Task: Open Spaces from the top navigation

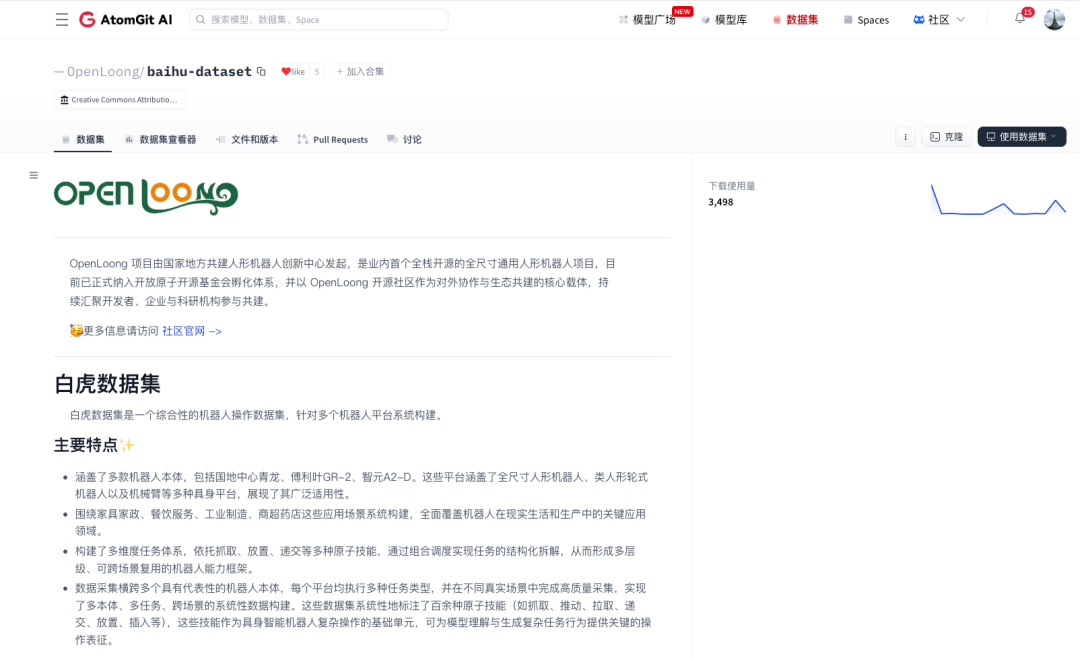Action: point(866,20)
